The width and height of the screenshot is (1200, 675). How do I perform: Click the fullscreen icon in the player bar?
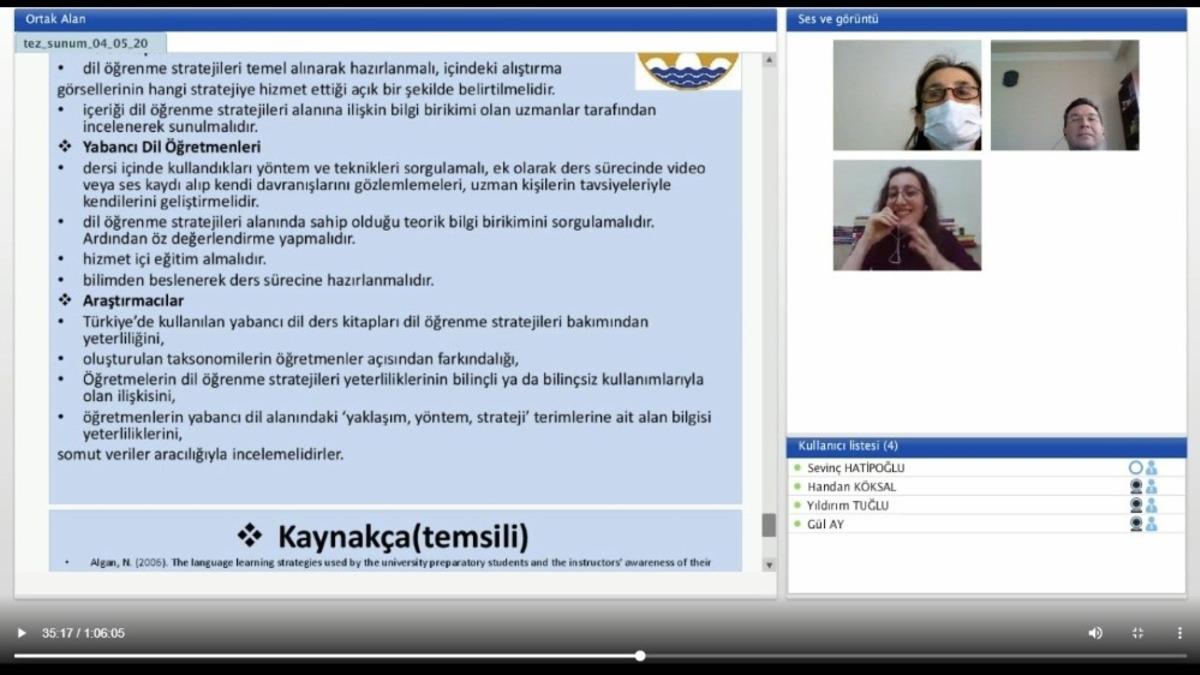click(1137, 633)
